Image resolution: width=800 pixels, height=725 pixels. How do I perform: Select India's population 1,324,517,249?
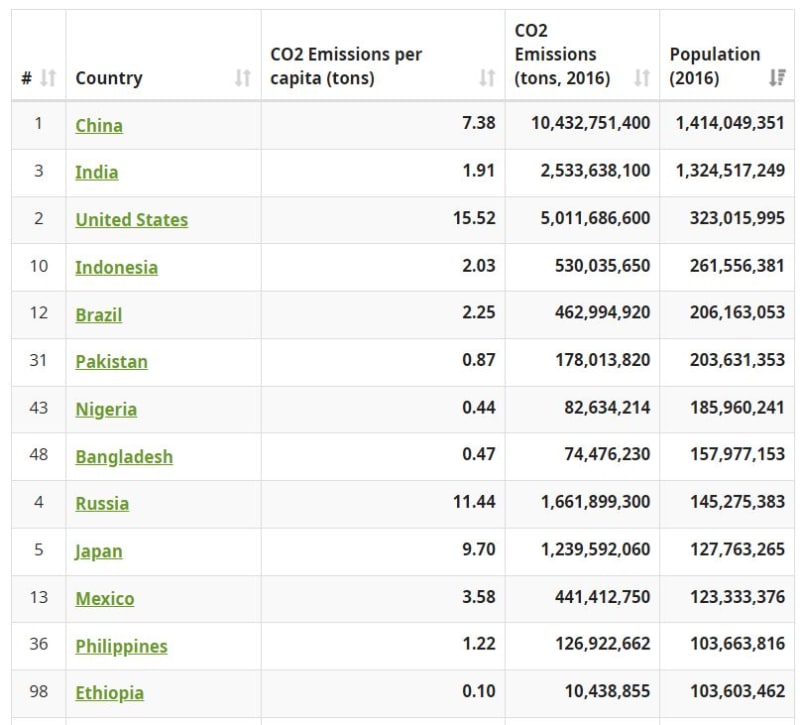730,170
